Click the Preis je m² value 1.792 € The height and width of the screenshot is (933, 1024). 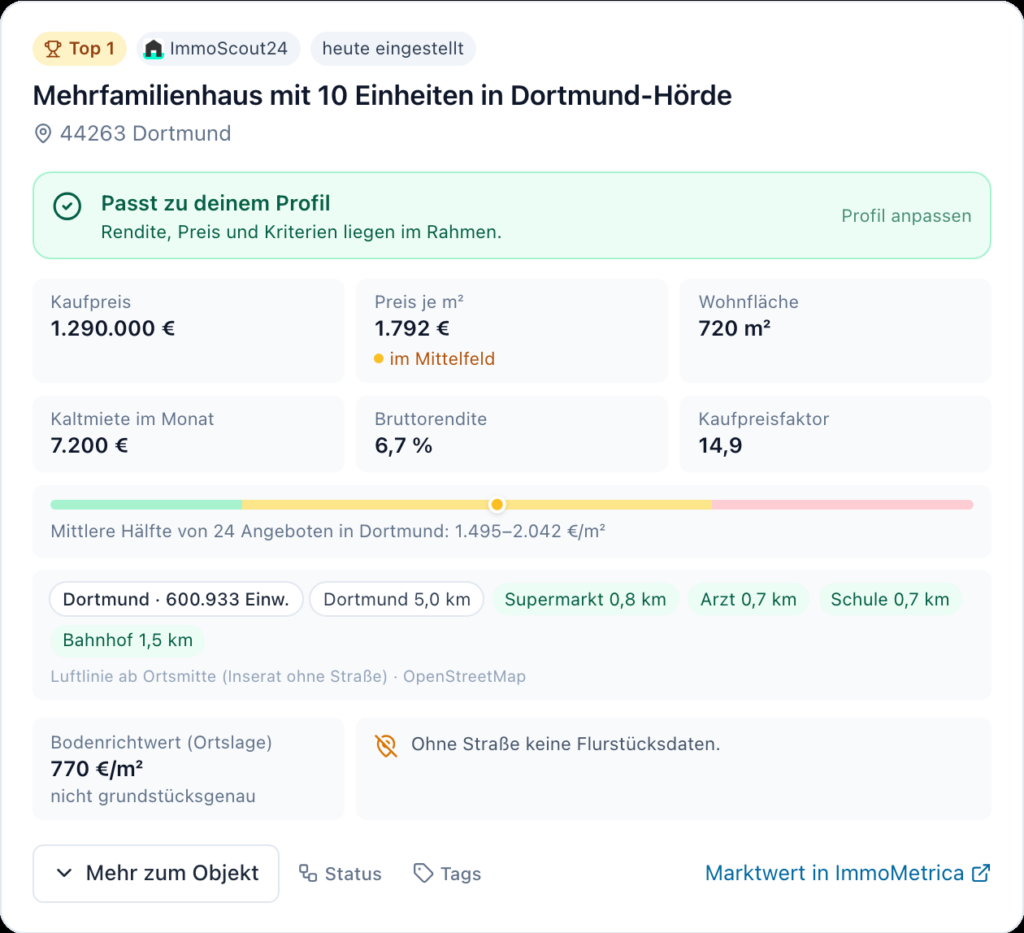(x=412, y=328)
